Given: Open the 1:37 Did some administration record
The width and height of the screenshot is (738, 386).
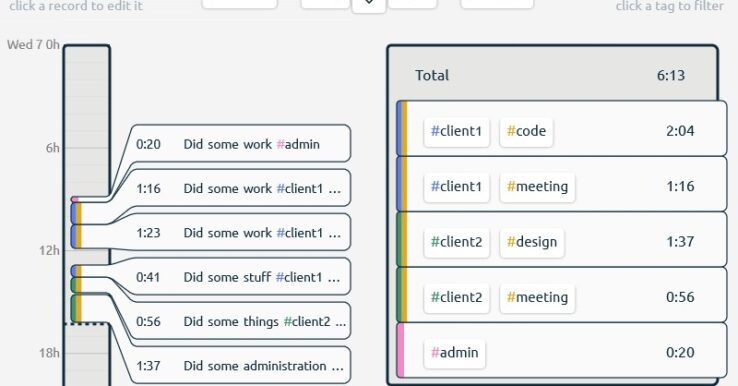Looking at the screenshot, I should pyautogui.click(x=240, y=365).
